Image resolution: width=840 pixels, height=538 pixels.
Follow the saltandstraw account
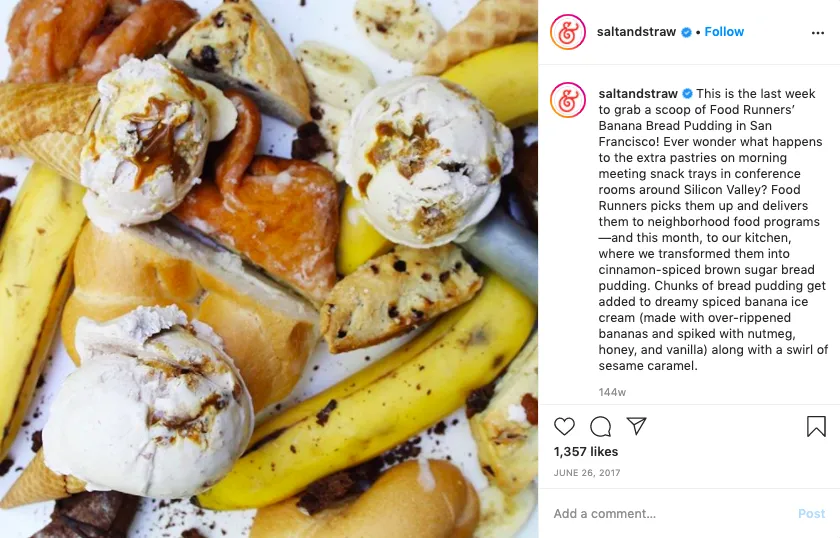[x=724, y=32]
